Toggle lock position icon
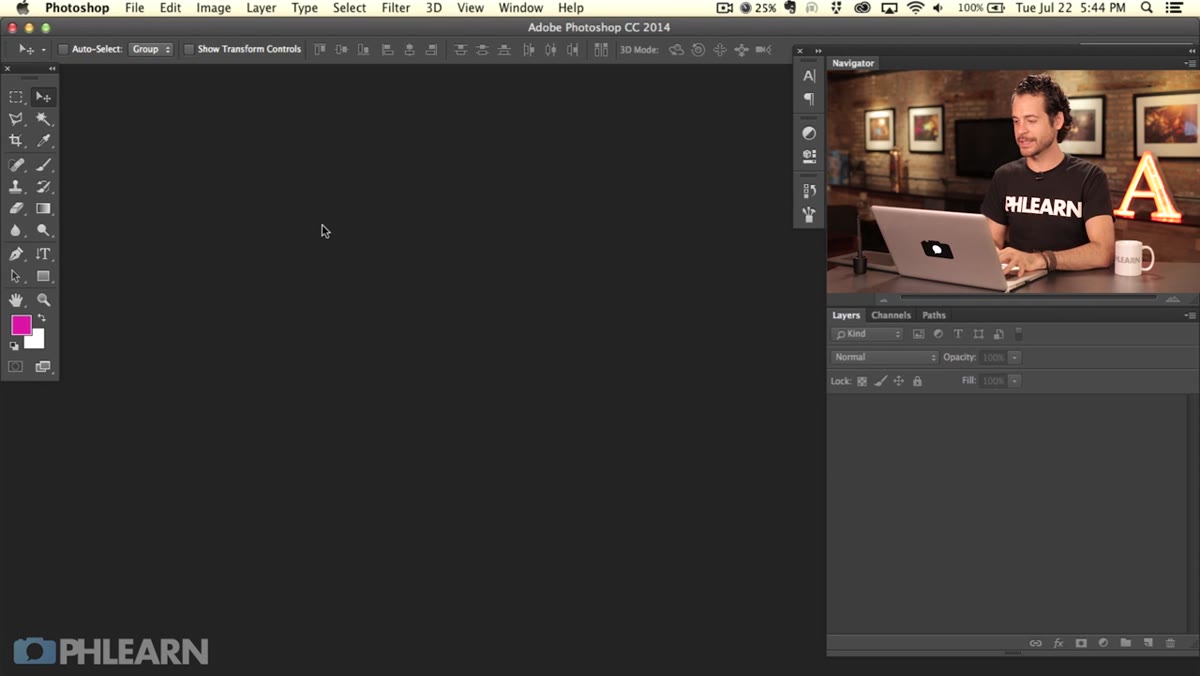The image size is (1200, 676). pos(899,381)
